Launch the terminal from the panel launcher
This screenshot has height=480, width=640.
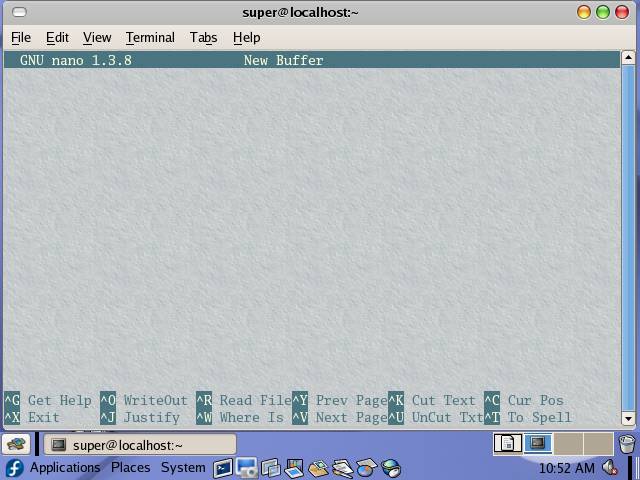pyautogui.click(x=223, y=468)
